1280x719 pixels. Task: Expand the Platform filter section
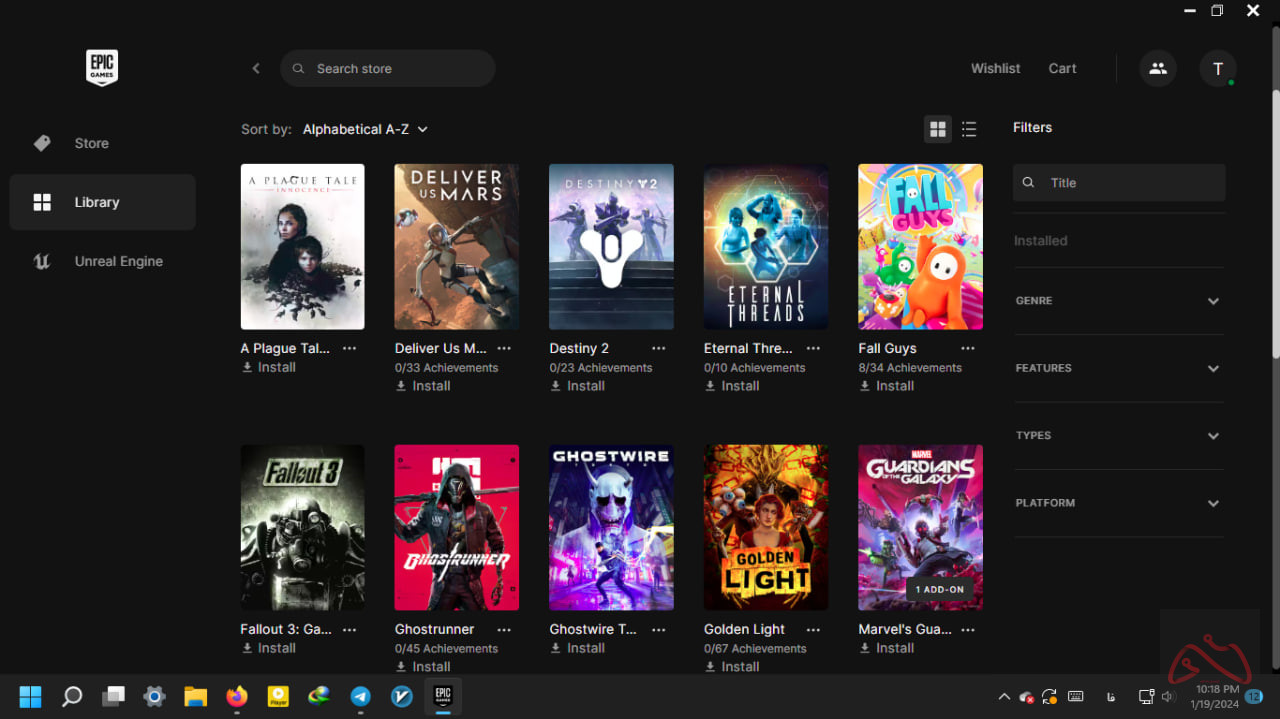point(1118,503)
